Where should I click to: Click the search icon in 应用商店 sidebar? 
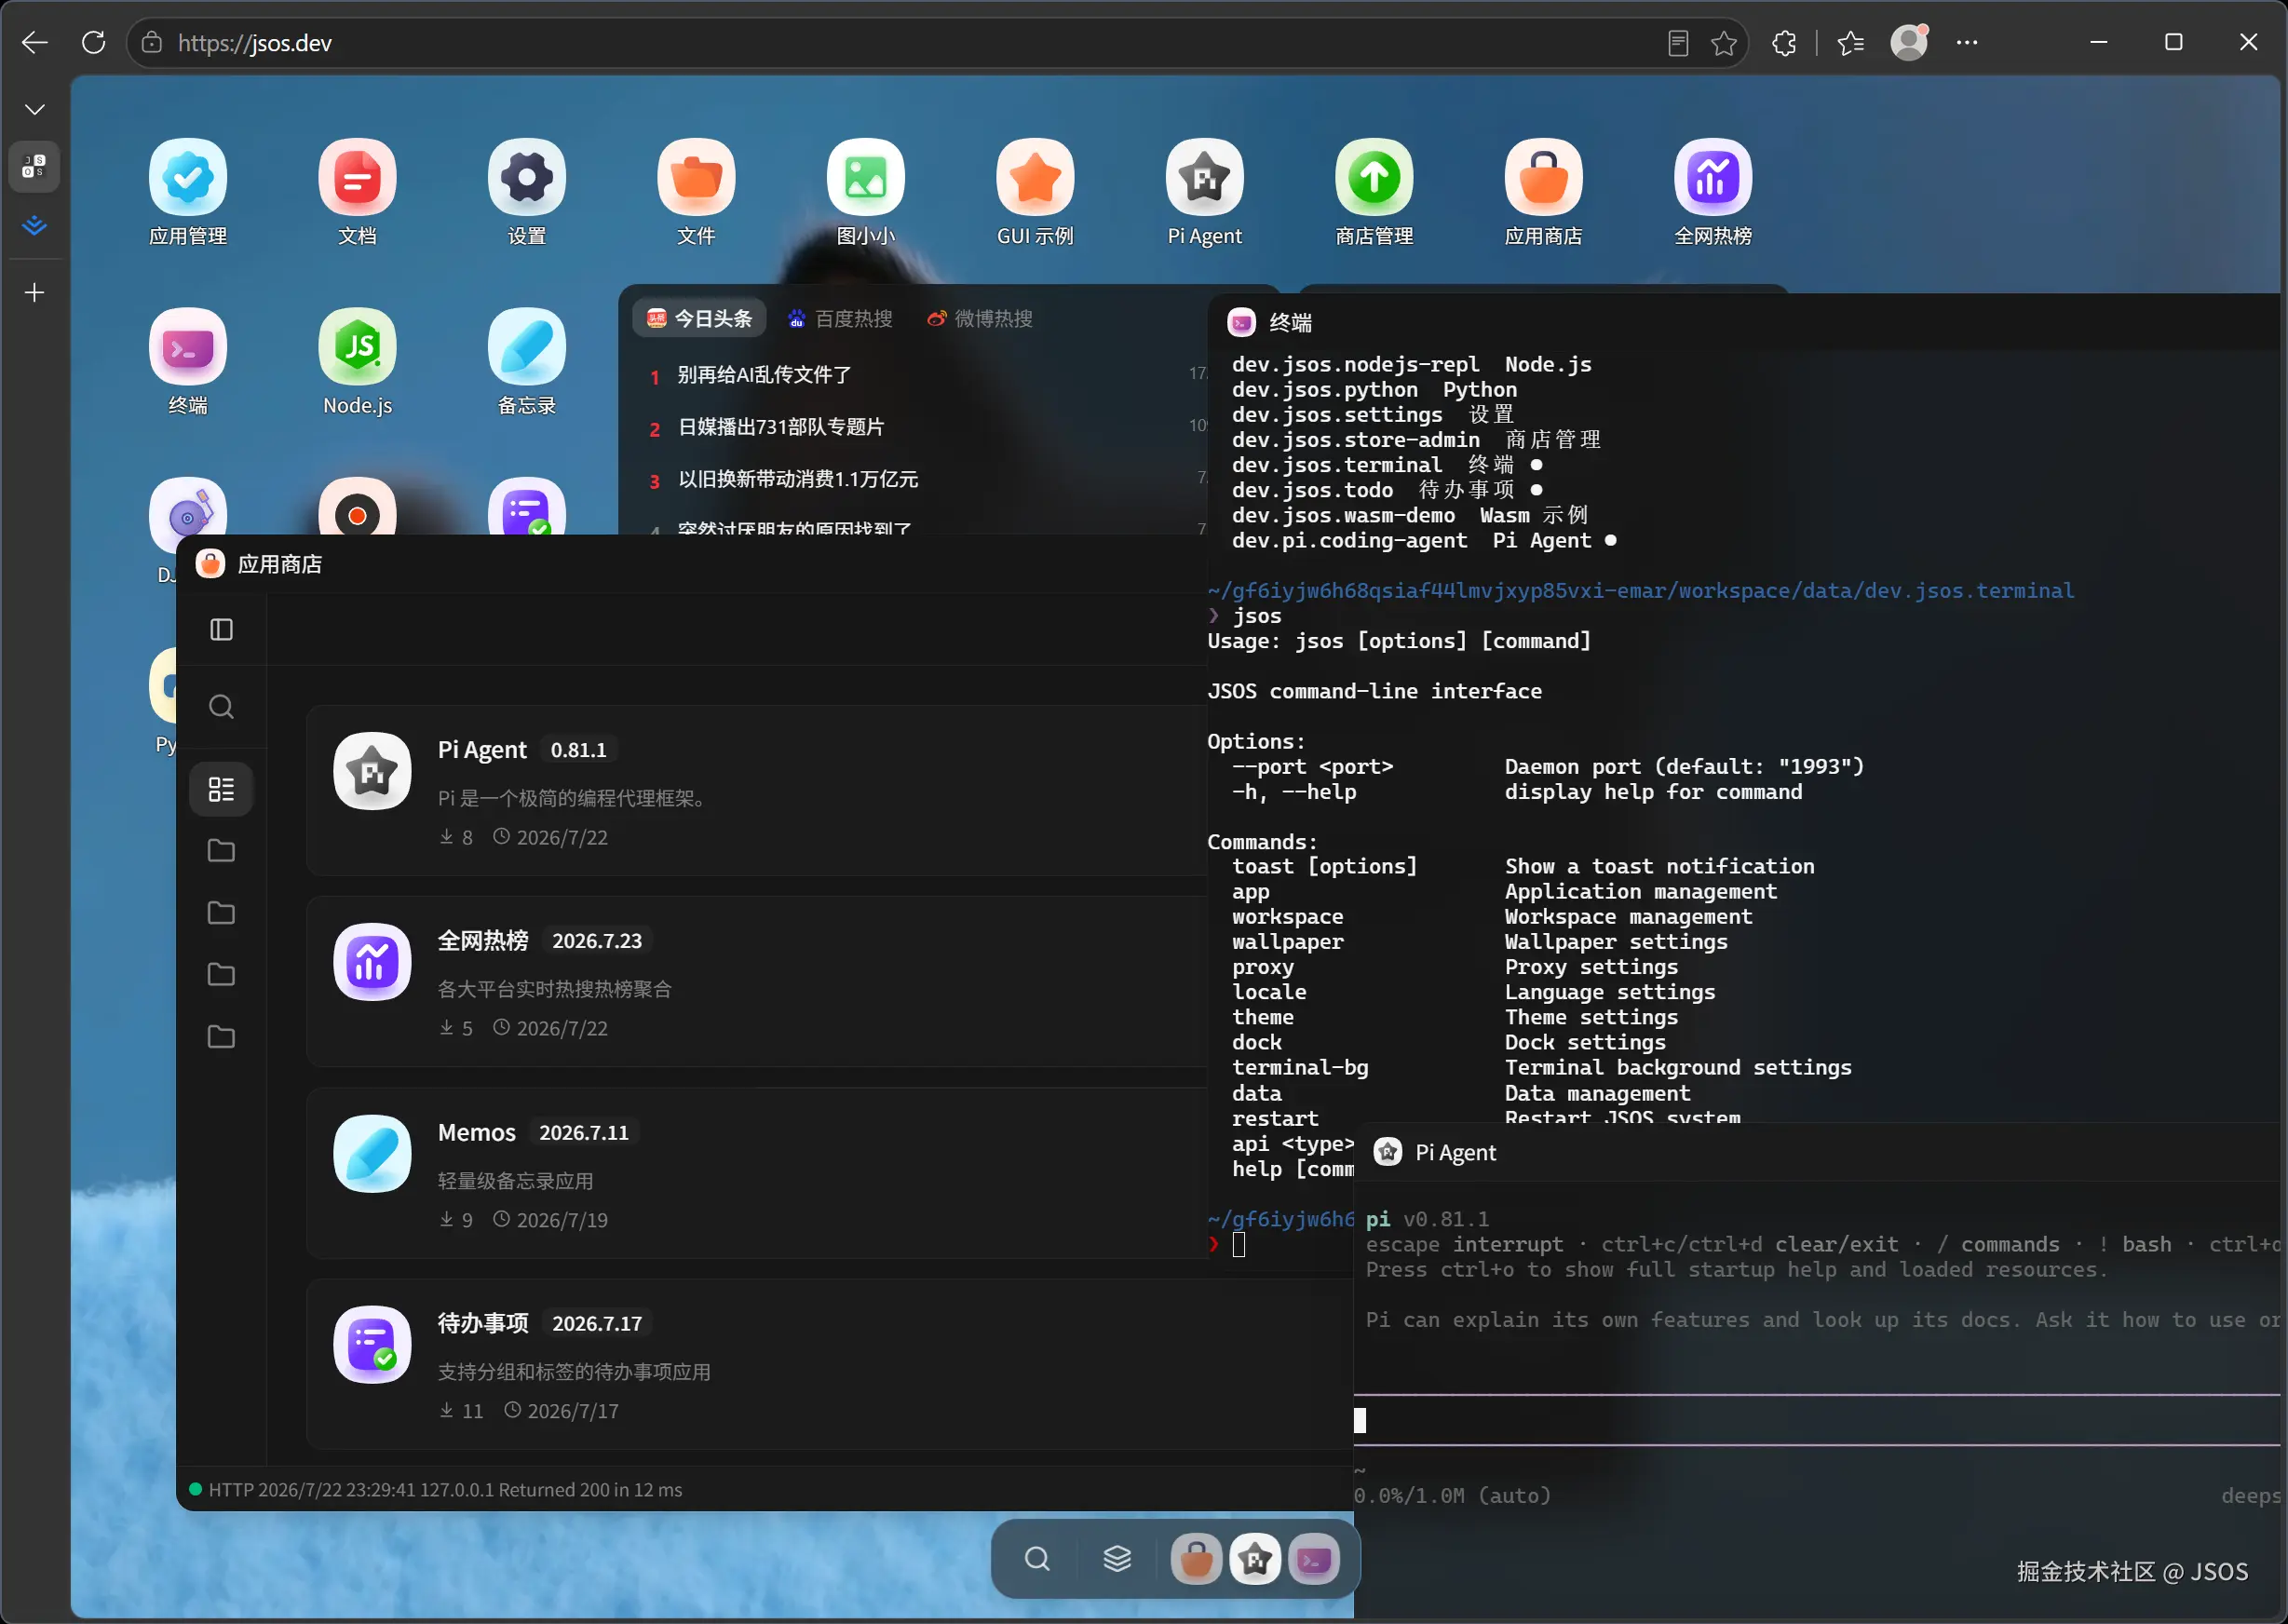221,707
